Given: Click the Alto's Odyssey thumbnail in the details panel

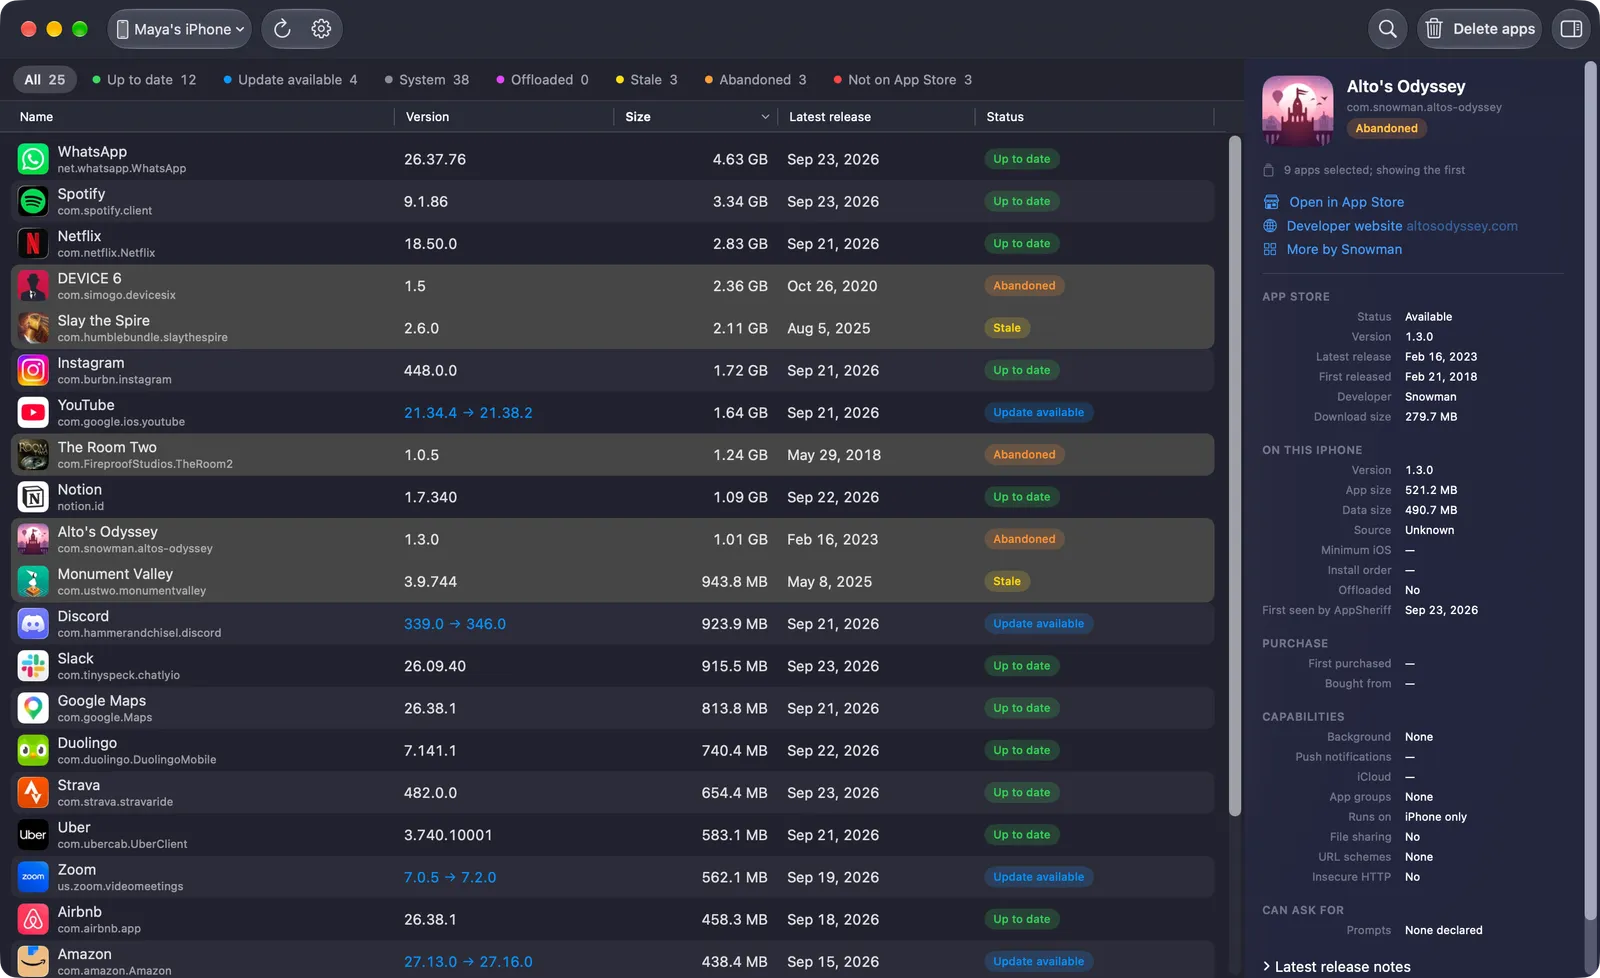Looking at the screenshot, I should coord(1297,111).
